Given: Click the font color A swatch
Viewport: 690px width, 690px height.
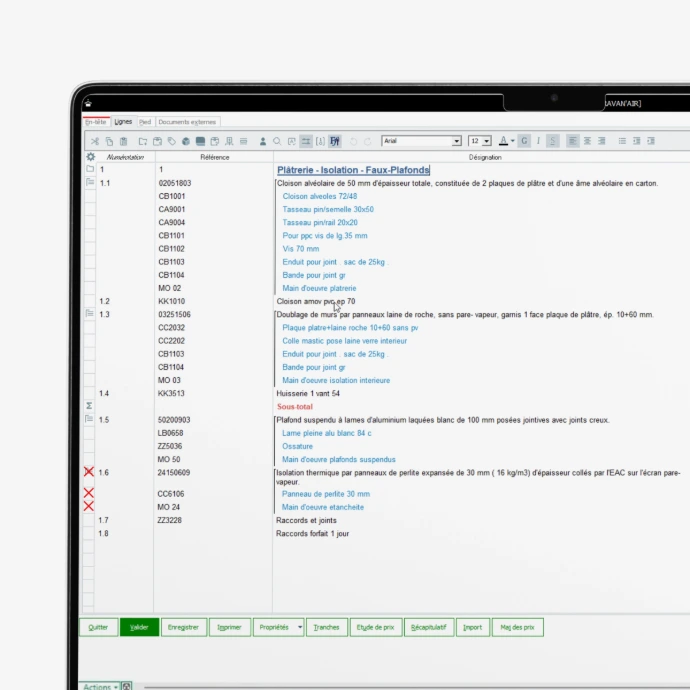Looking at the screenshot, I should pos(503,141).
